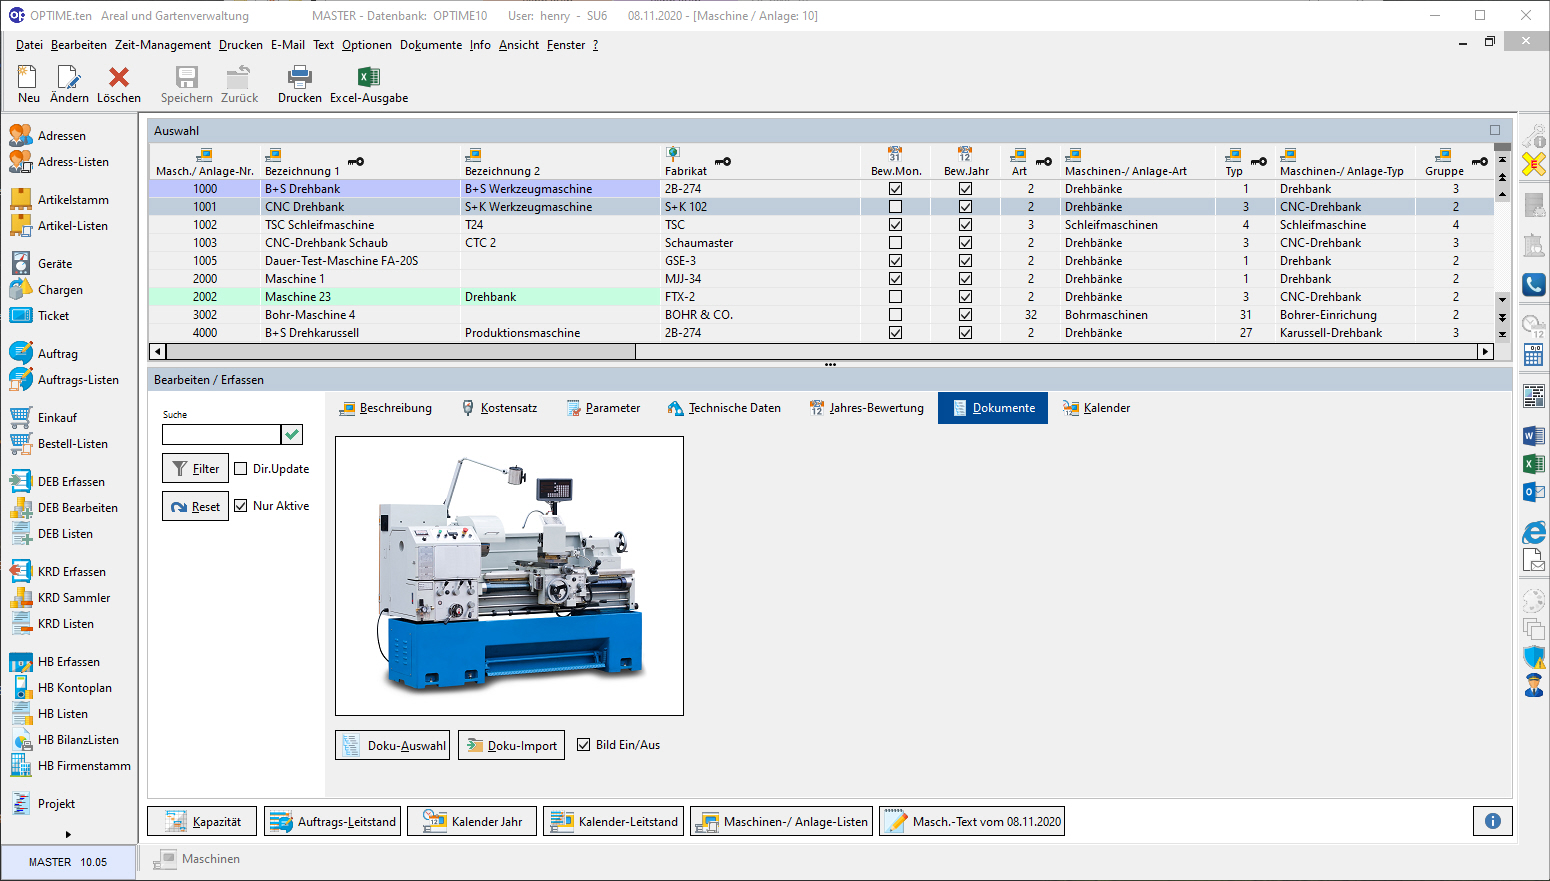
Task: Click the Kalender-Leitstand button
Action: (x=614, y=821)
